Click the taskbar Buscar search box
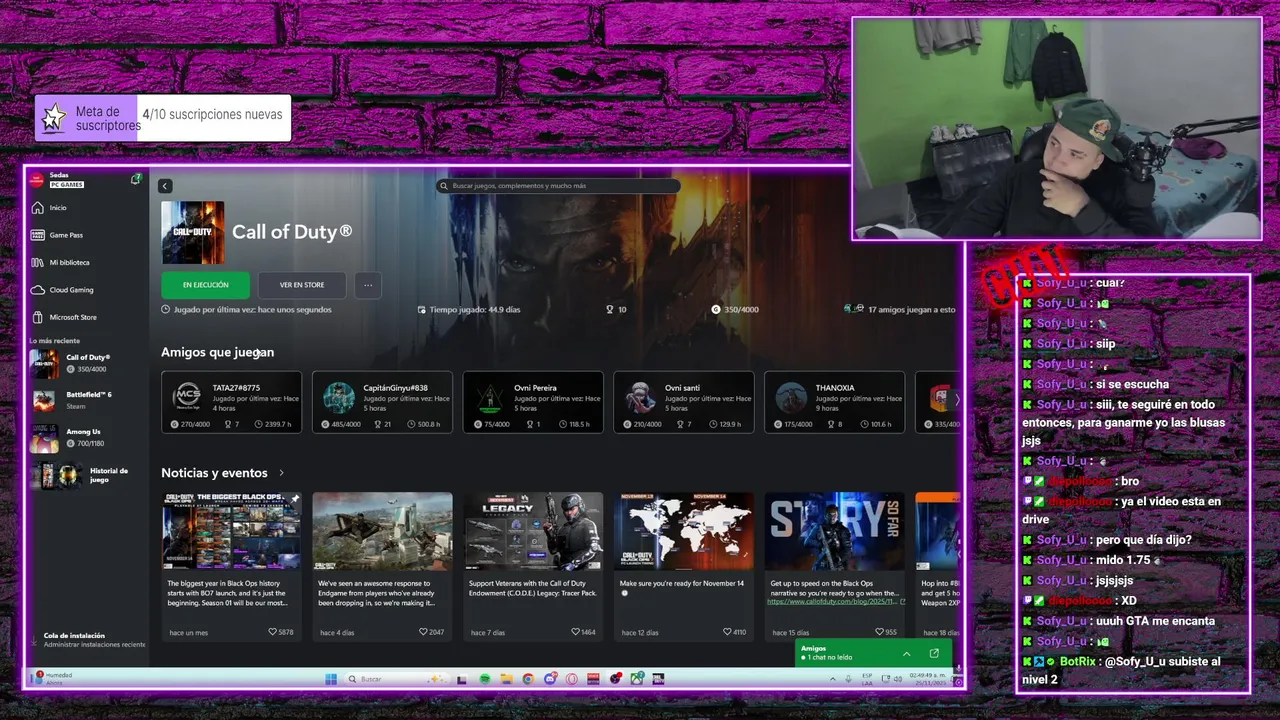1280x720 pixels. (396, 679)
